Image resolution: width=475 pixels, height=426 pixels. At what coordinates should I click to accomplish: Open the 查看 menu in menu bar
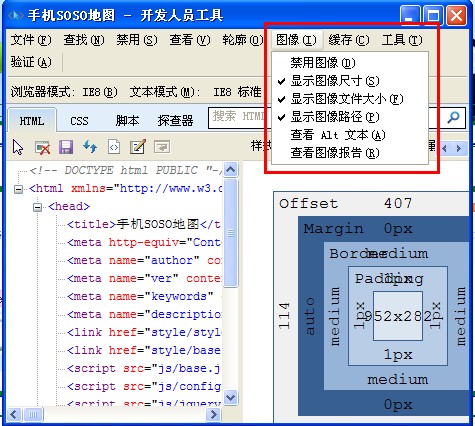coord(190,40)
